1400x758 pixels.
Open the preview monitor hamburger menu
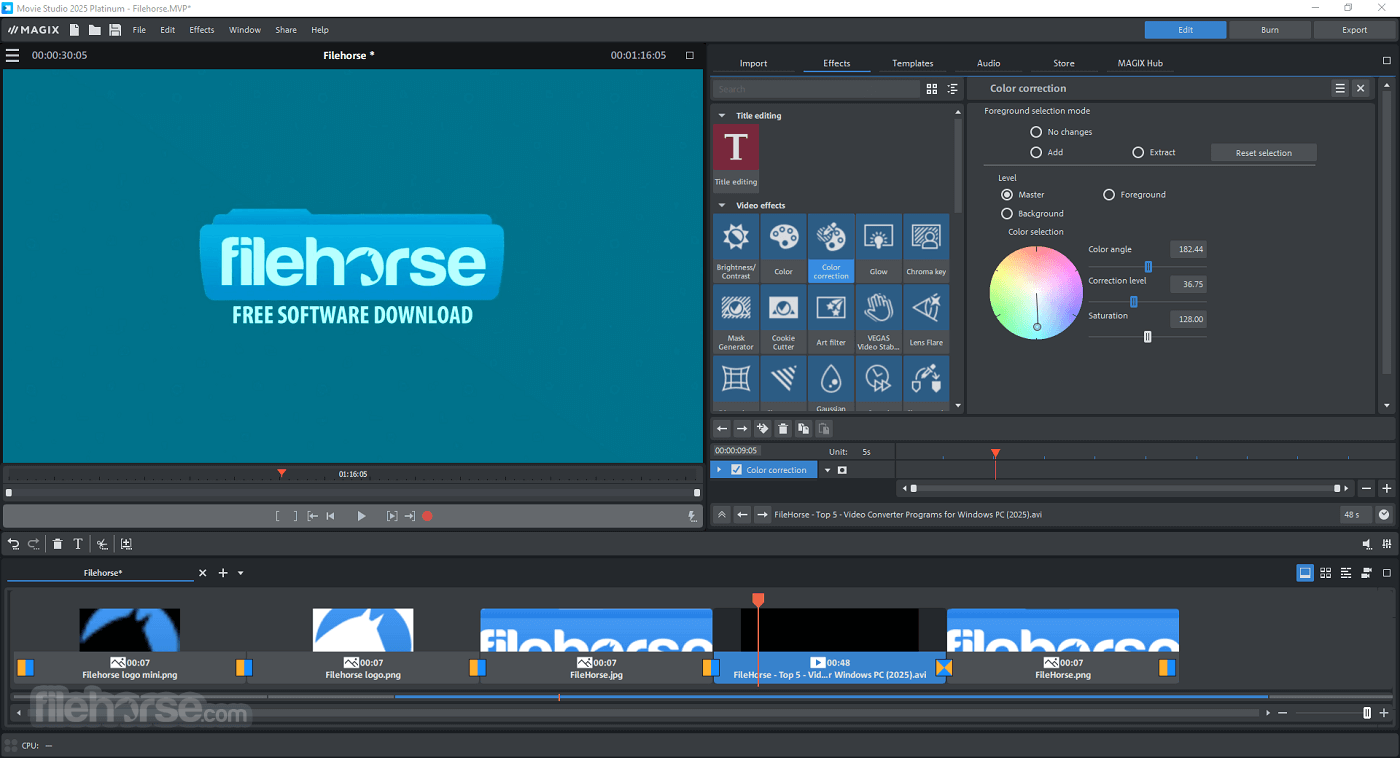click(x=13, y=55)
